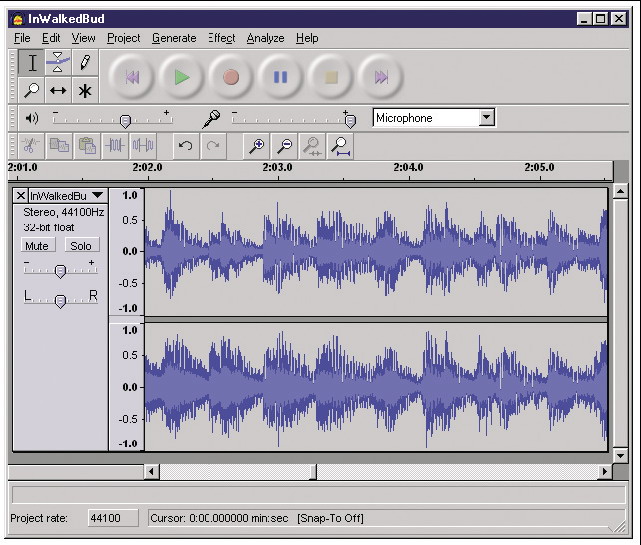Adjust the track gain slider
The width and height of the screenshot is (641, 545).
click(x=61, y=271)
